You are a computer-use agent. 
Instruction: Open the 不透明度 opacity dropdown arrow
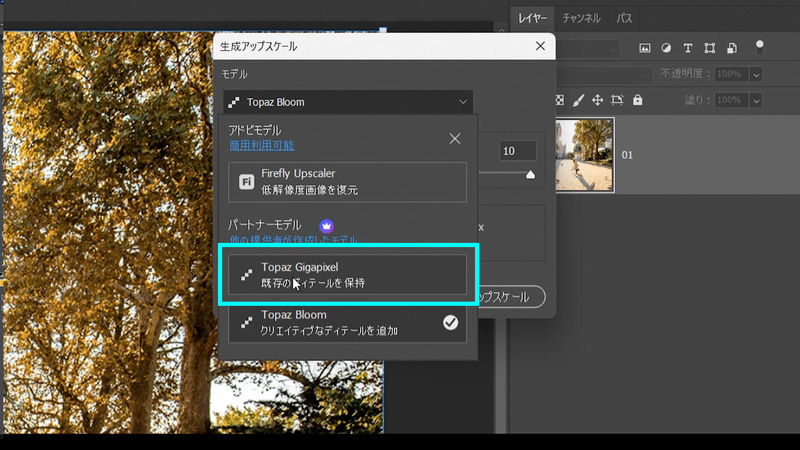(x=756, y=74)
